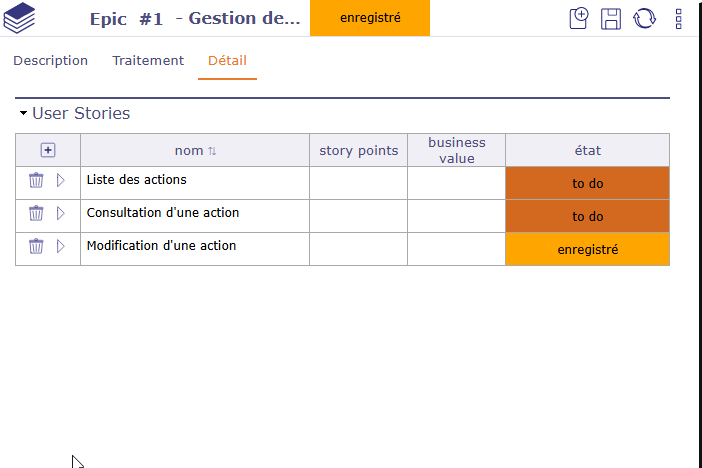
Task: Click the new item icon in header
Action: (578, 18)
